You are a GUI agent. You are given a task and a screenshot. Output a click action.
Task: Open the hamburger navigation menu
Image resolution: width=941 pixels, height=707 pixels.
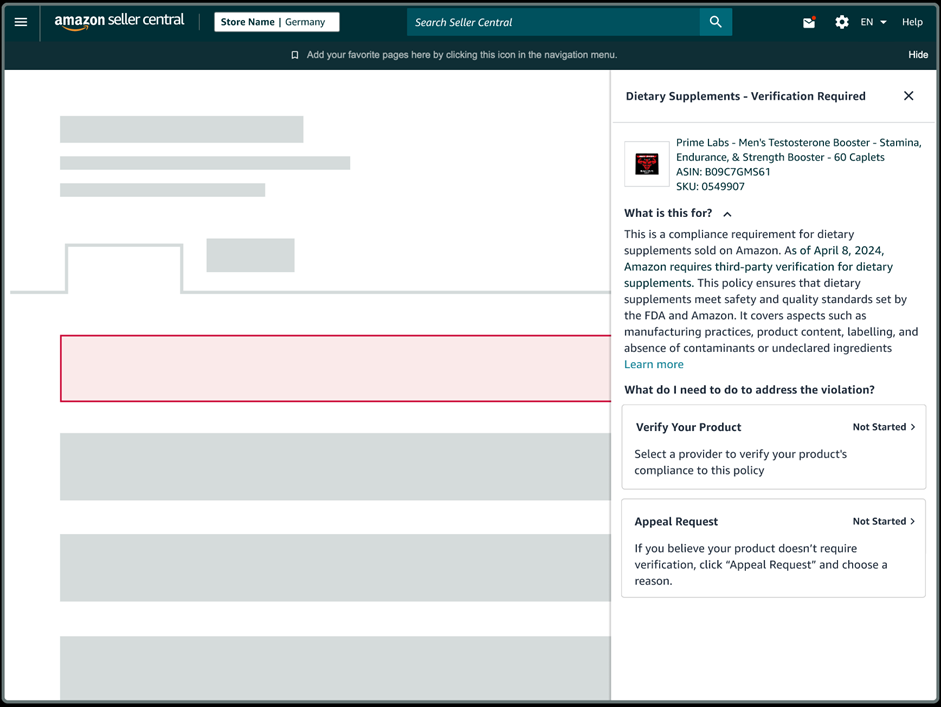tap(21, 22)
